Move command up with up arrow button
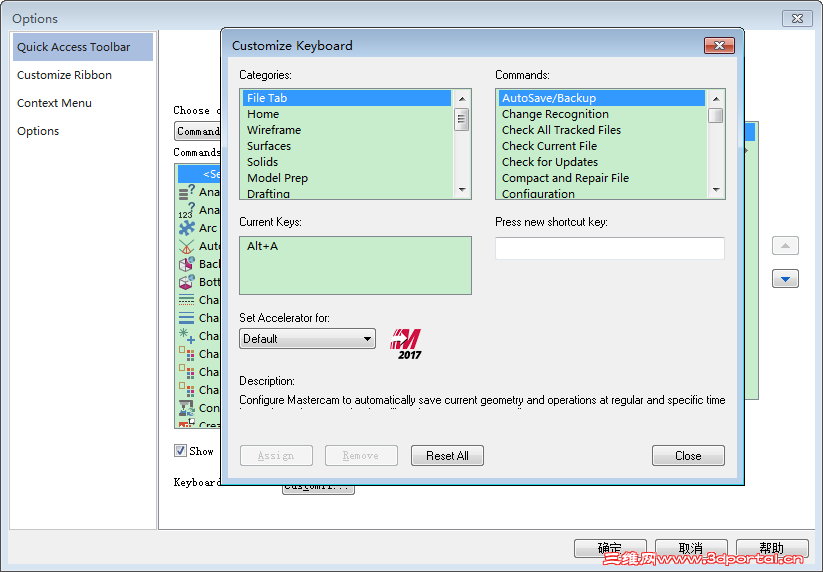823x572 pixels. (x=785, y=246)
